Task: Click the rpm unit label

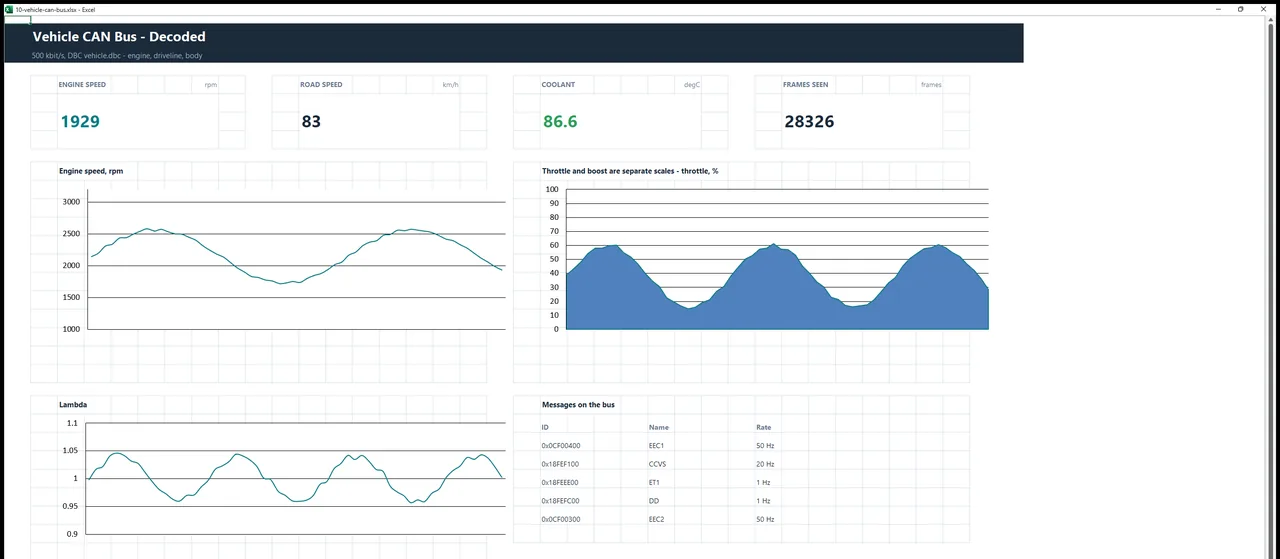Action: (x=211, y=85)
